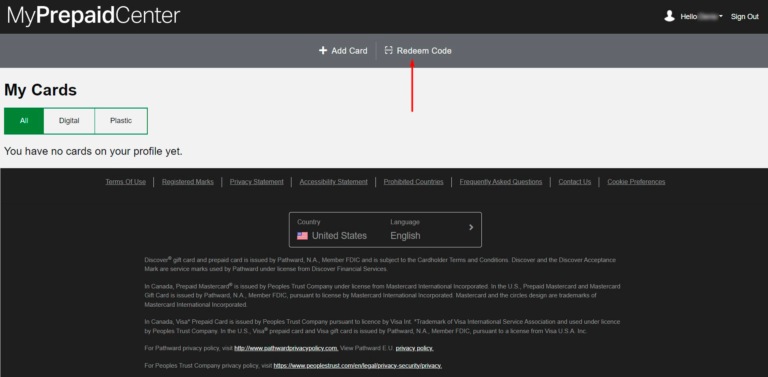Open the Registered Marks link
Screen dimensions: 768x377
click(x=188, y=182)
